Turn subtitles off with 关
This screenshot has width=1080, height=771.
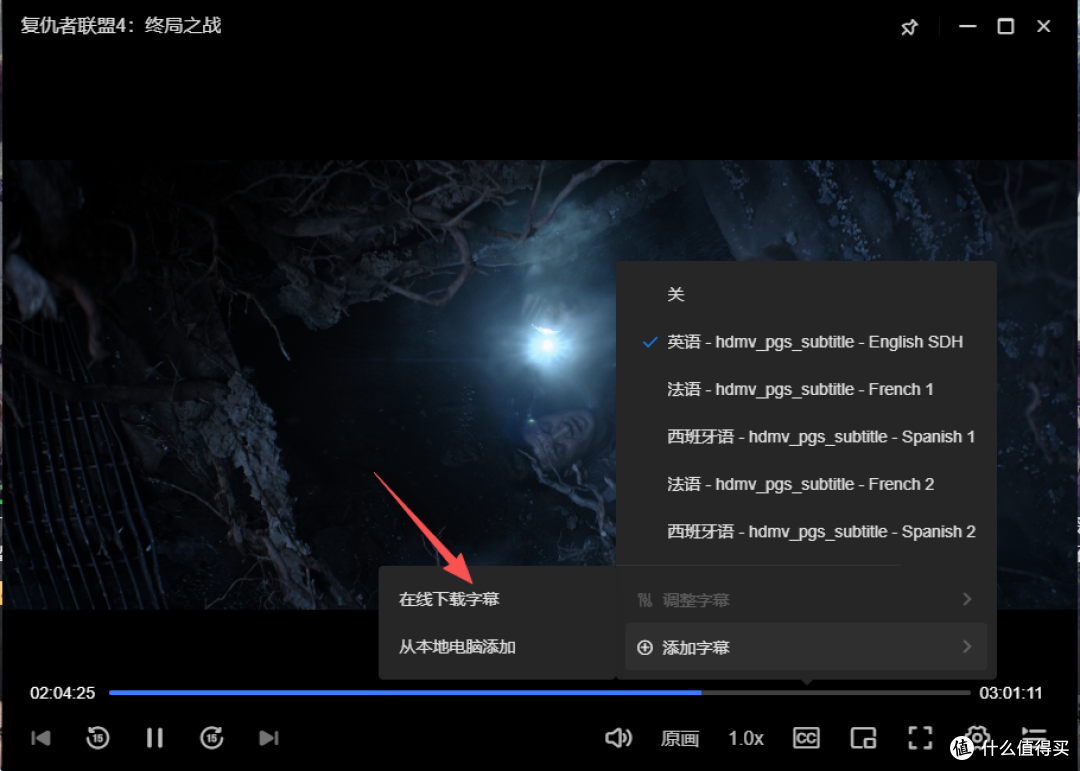pyautogui.click(x=806, y=294)
